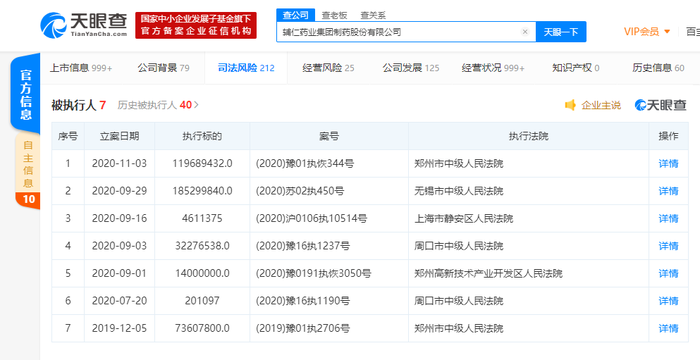Open the 经营风险 25 tab

[x=328, y=68]
